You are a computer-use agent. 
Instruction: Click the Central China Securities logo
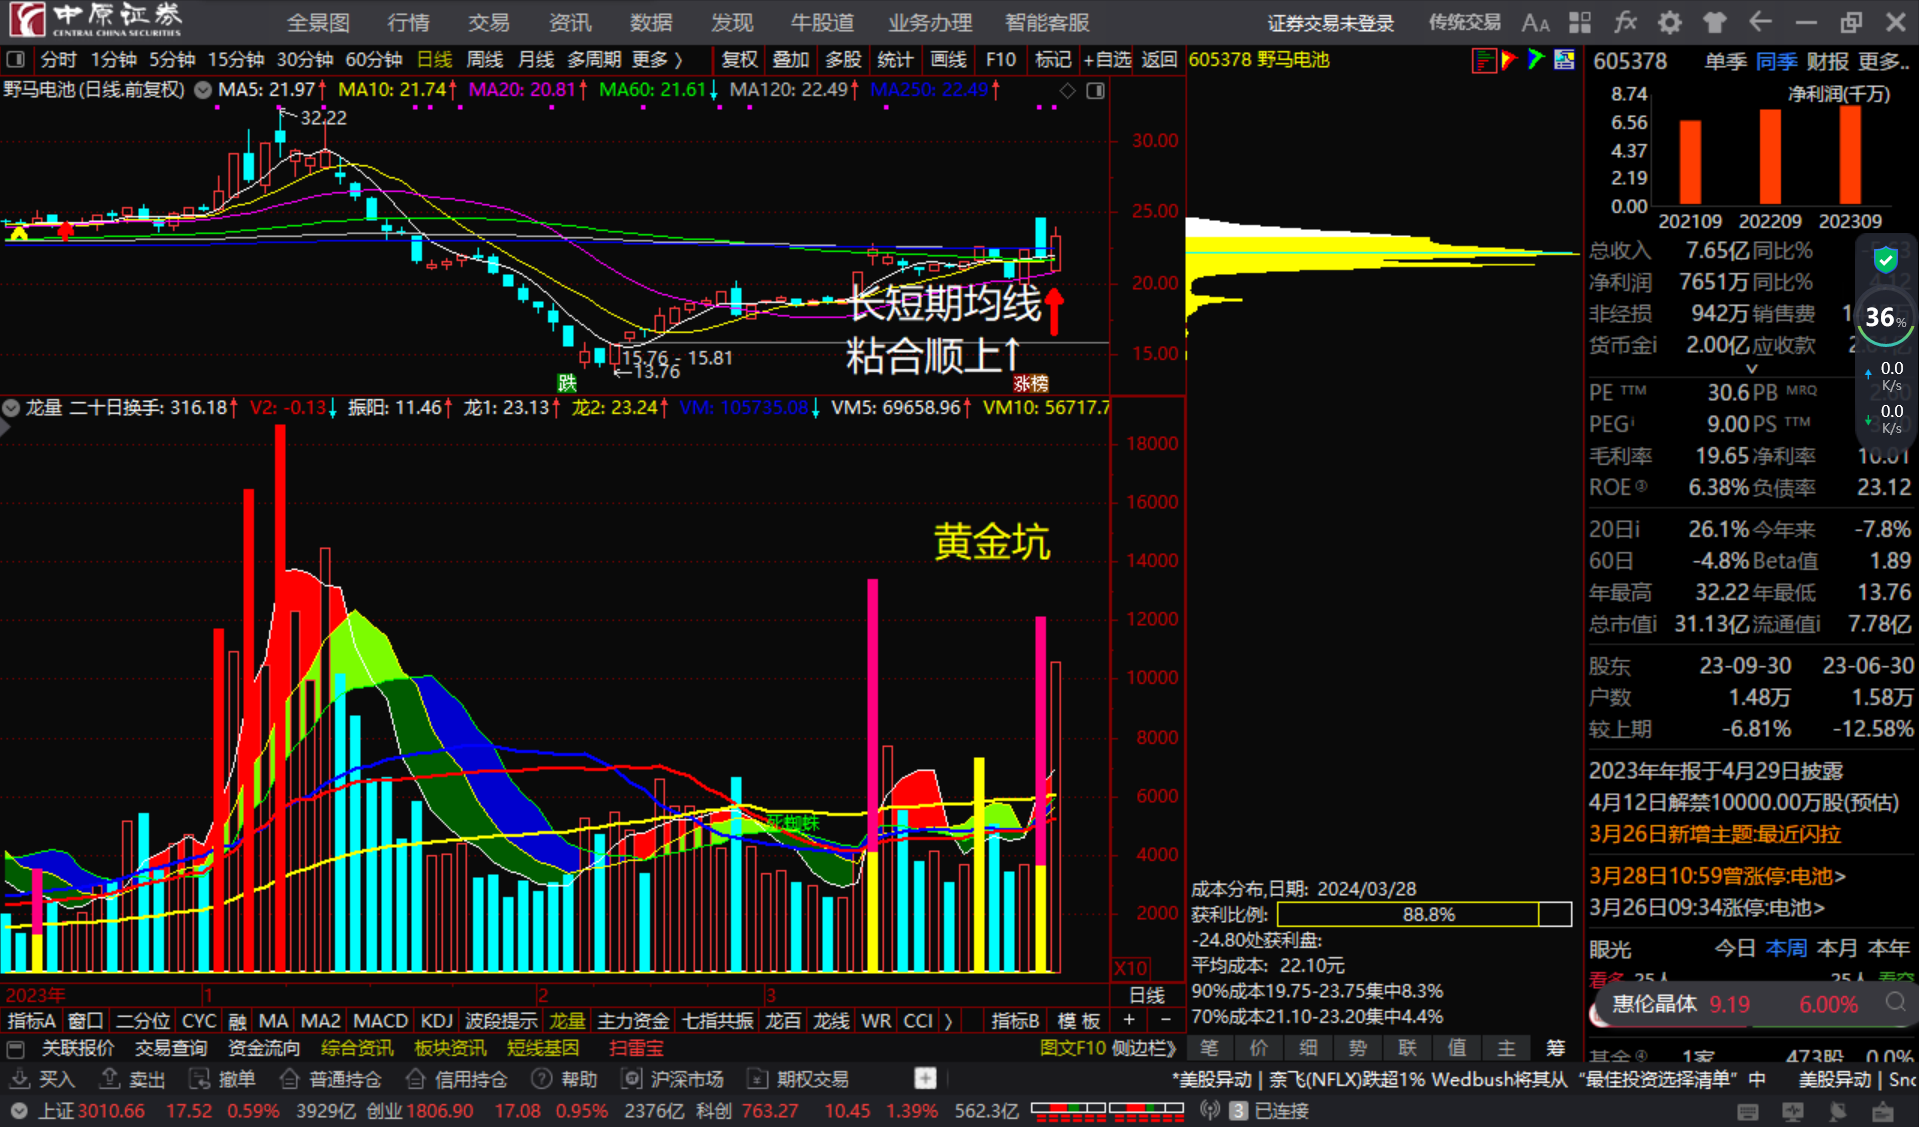click(96, 20)
